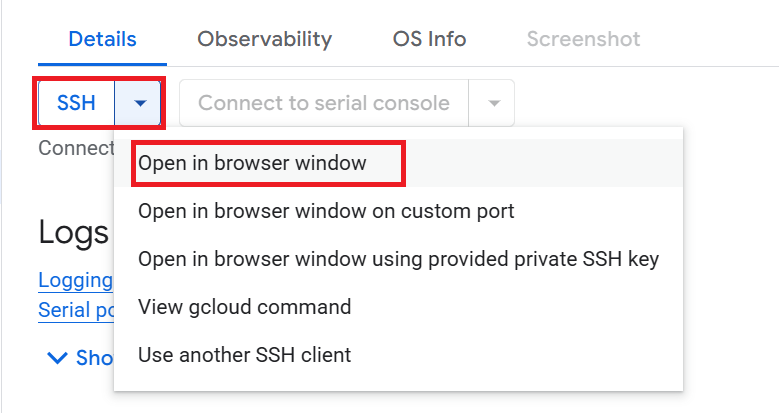Open the Observability tab

pos(264,40)
